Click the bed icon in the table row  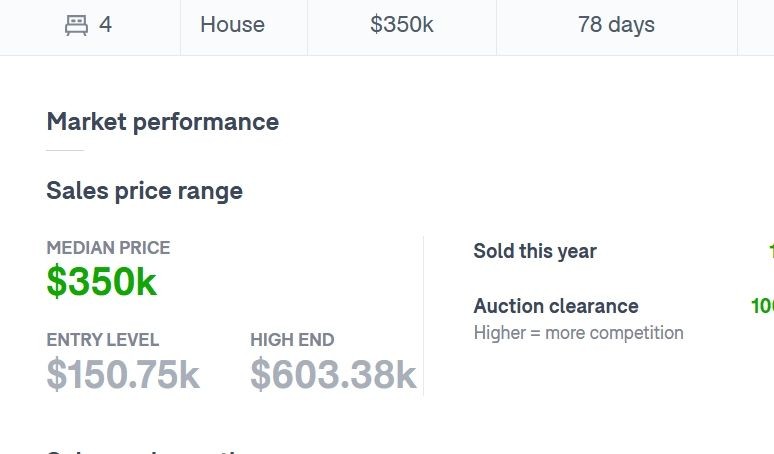(x=77, y=25)
